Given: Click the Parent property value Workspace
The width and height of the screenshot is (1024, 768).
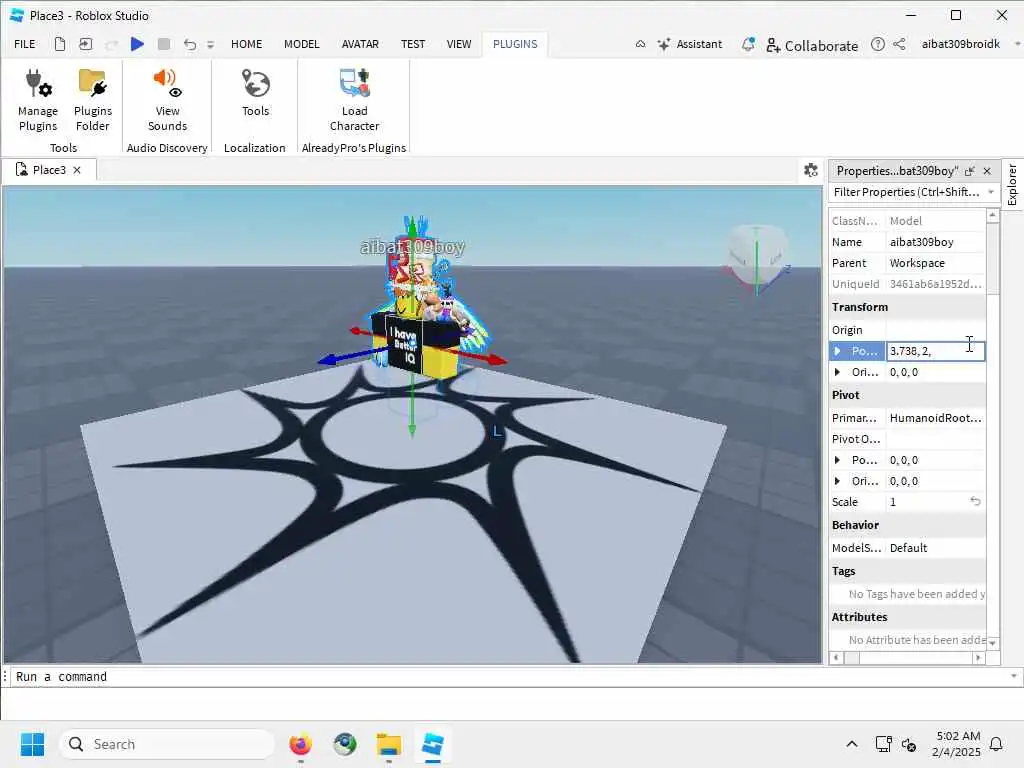Looking at the screenshot, I should [x=935, y=263].
